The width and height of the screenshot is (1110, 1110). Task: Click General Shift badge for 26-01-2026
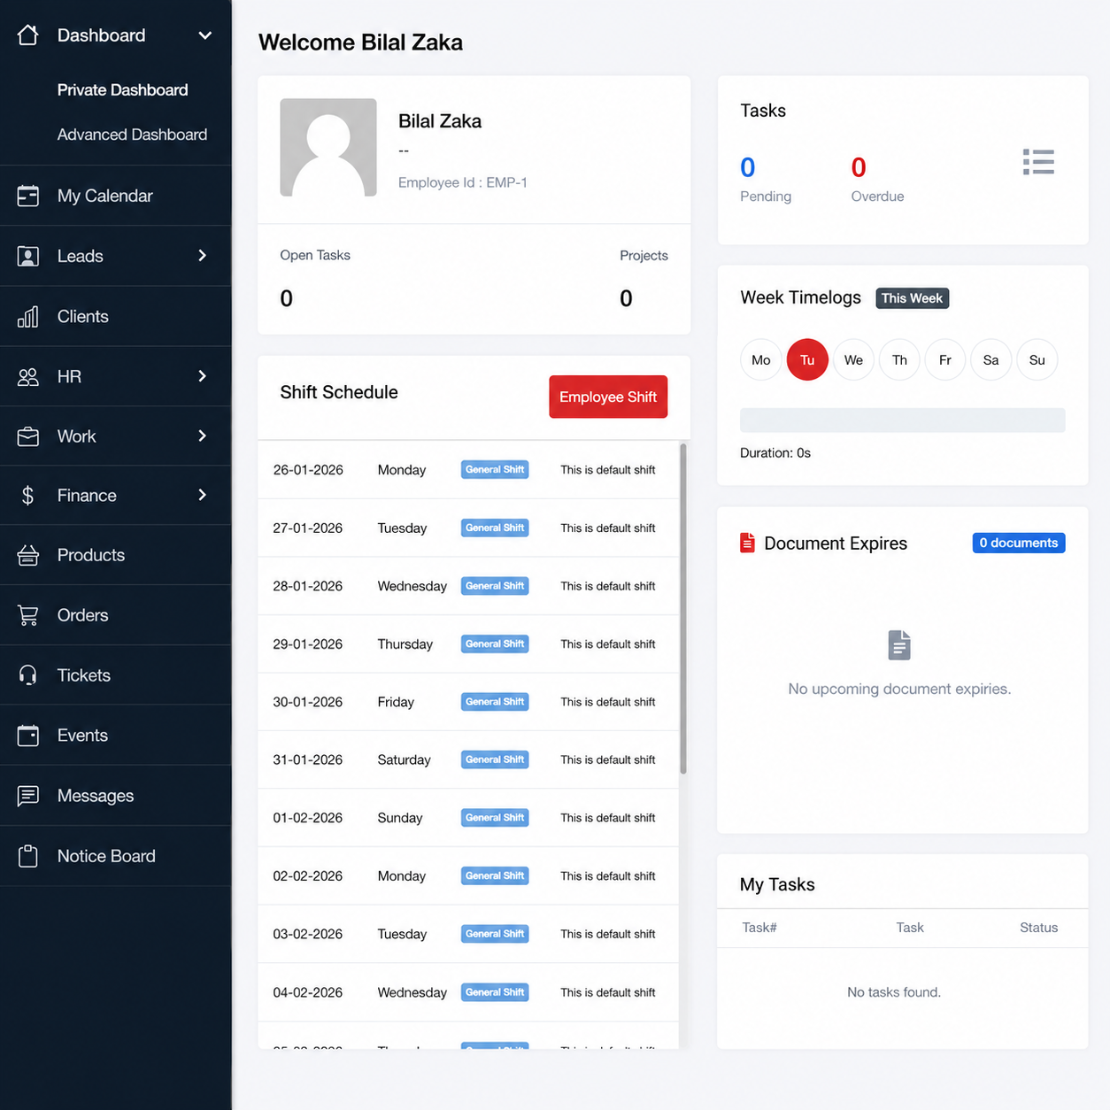coord(495,469)
